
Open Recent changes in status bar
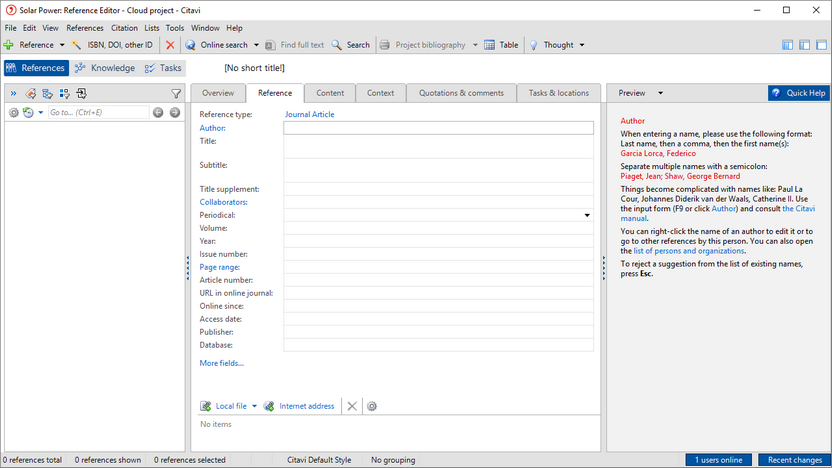click(x=794, y=460)
